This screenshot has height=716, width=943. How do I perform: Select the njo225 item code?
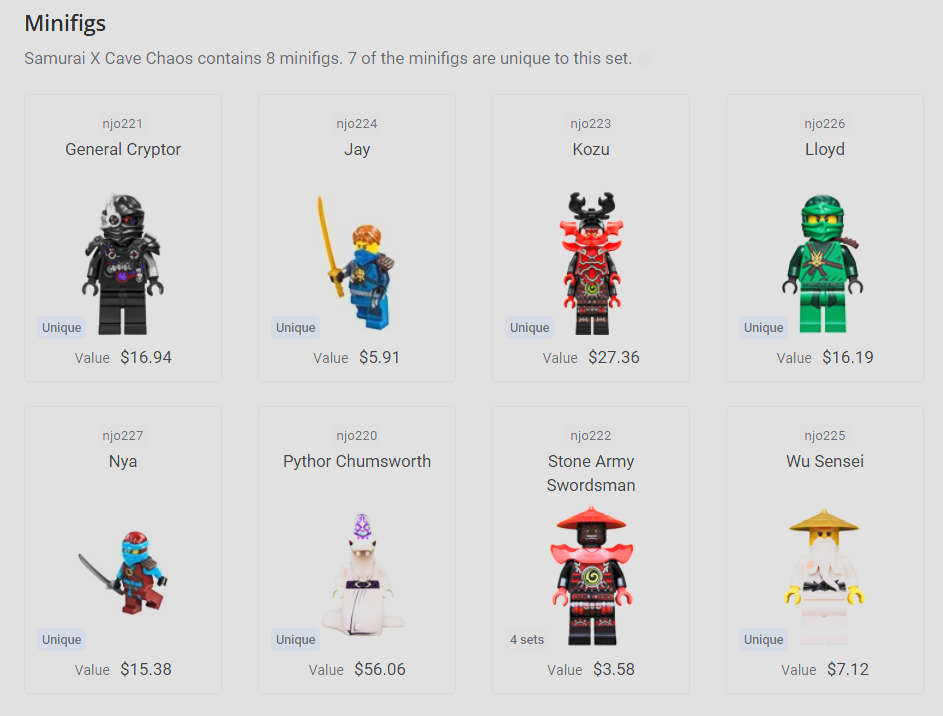point(825,435)
